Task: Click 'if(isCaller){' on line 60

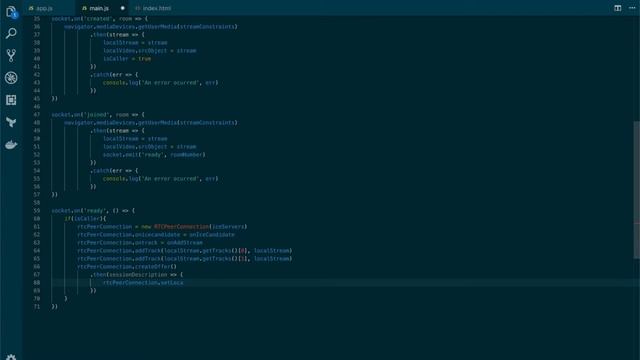Action: coord(85,219)
